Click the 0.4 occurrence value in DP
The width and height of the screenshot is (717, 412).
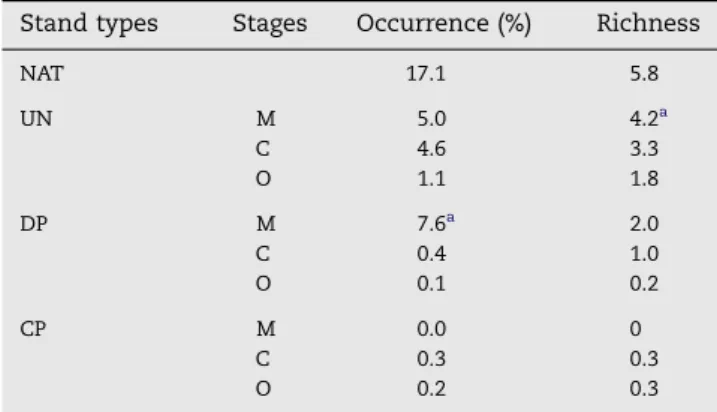[431, 254]
